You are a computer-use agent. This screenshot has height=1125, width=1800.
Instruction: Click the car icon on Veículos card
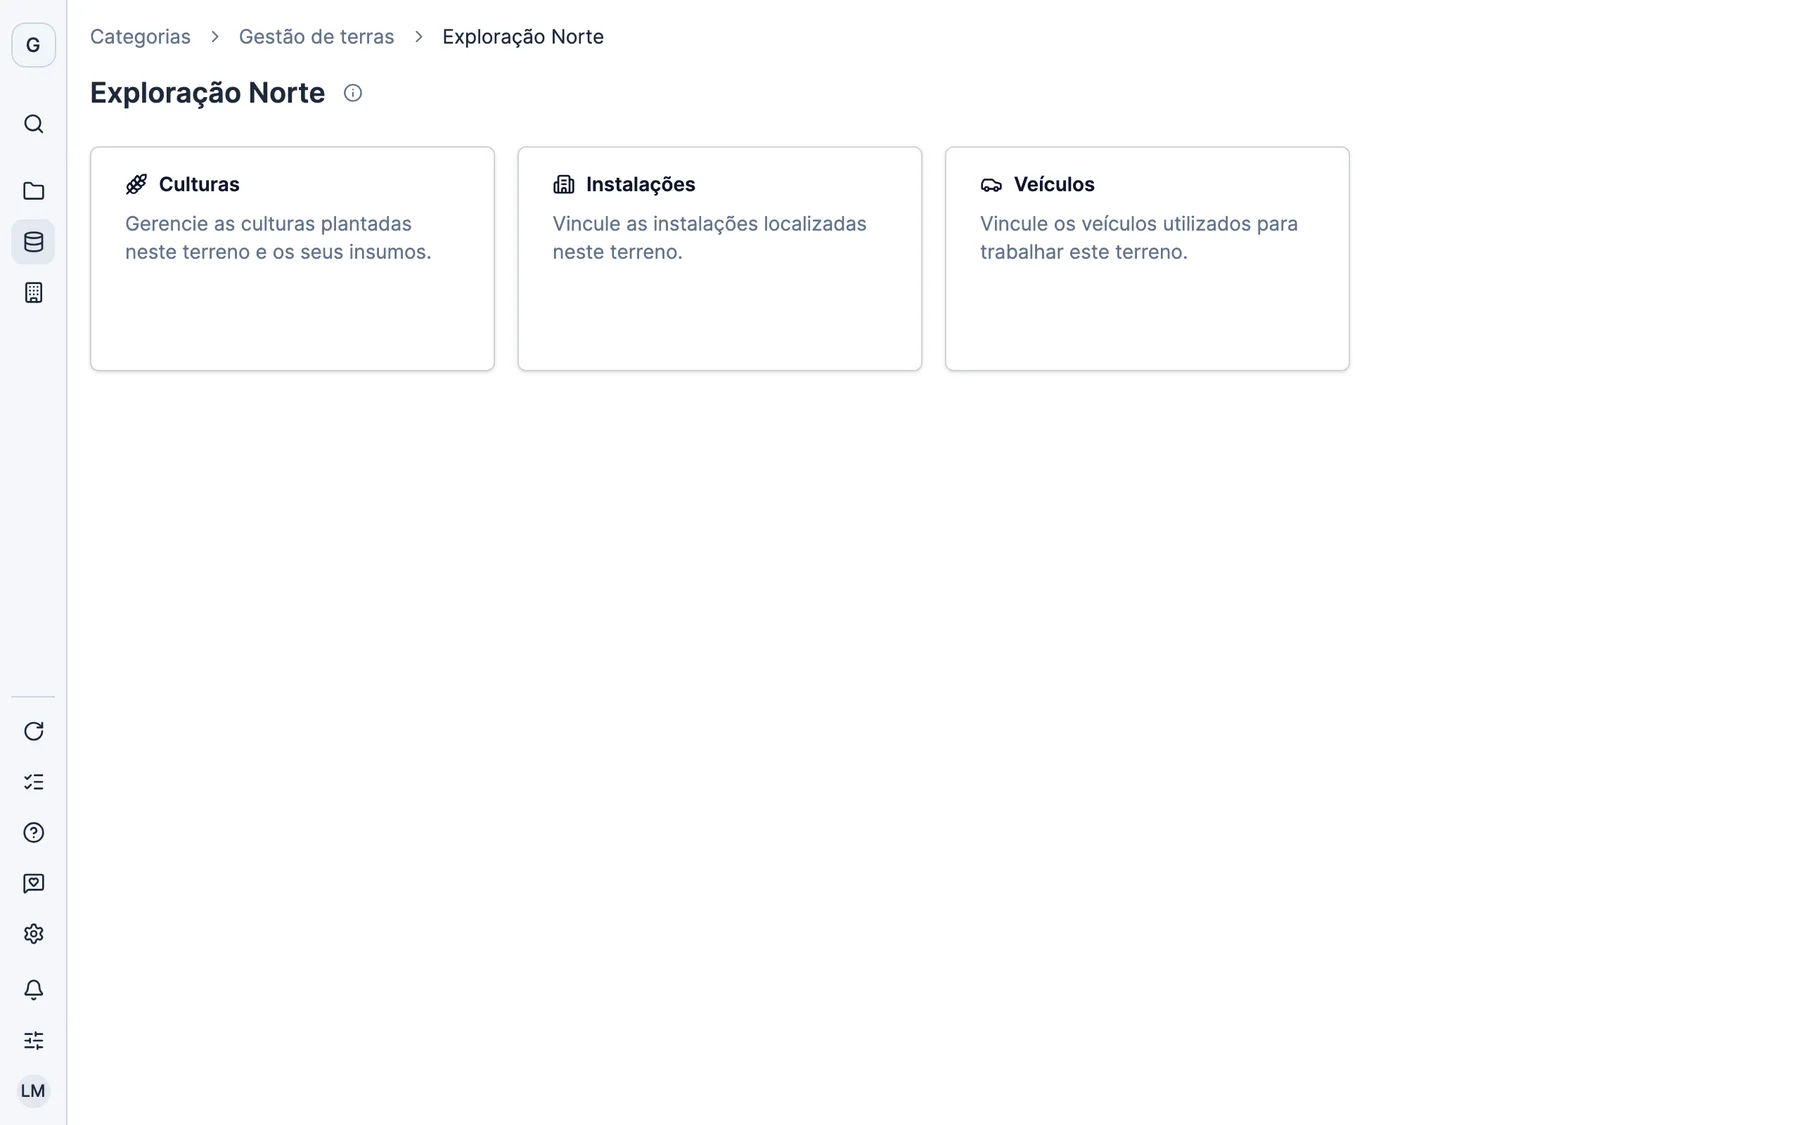(x=991, y=184)
